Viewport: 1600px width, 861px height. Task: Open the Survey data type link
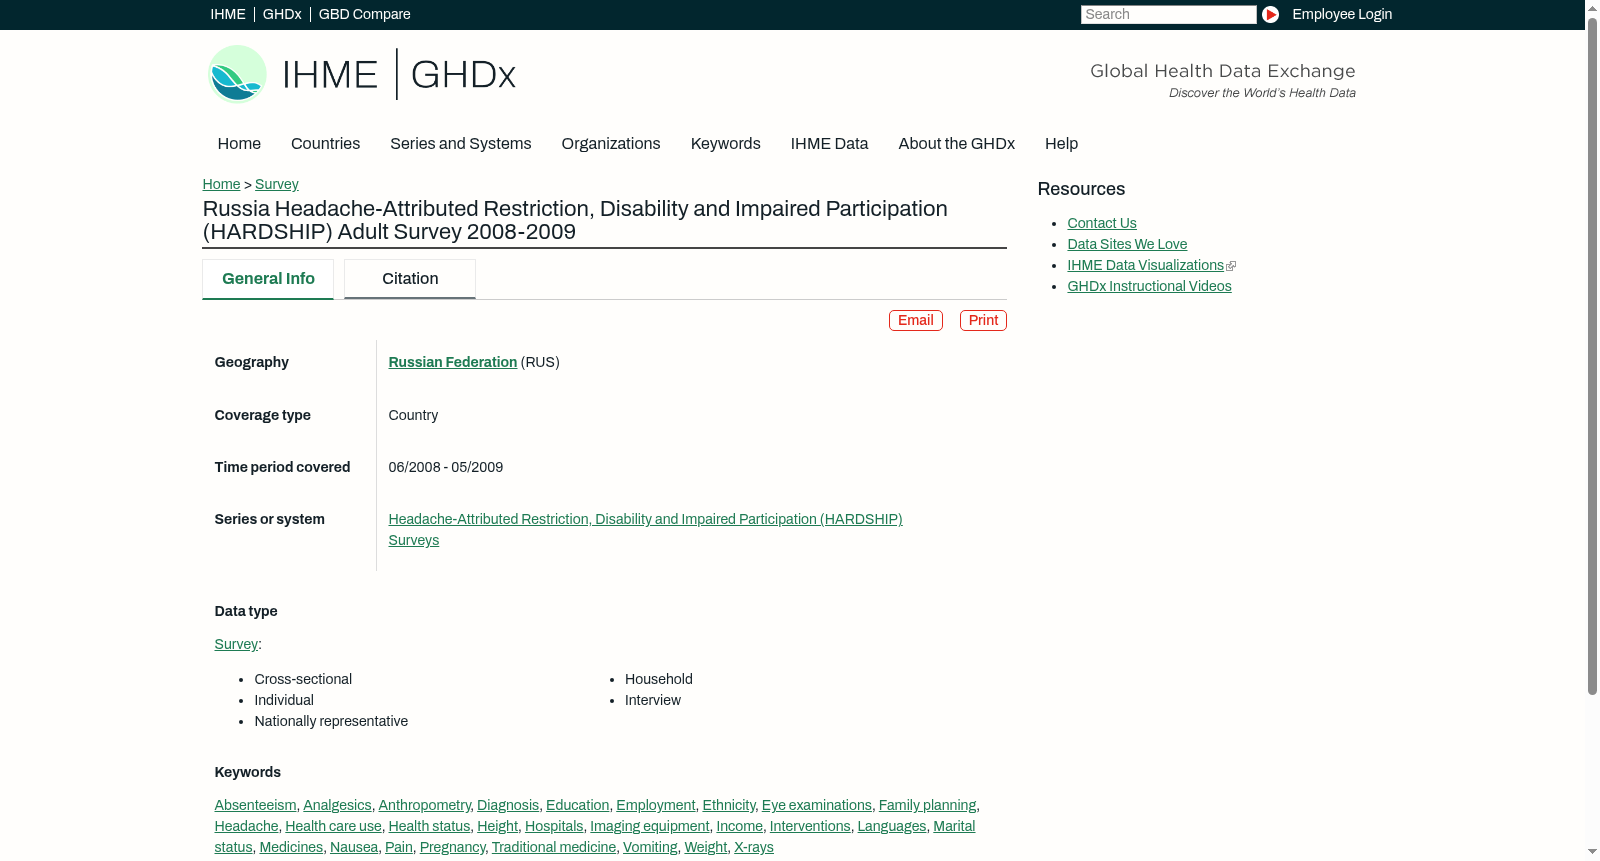(236, 645)
